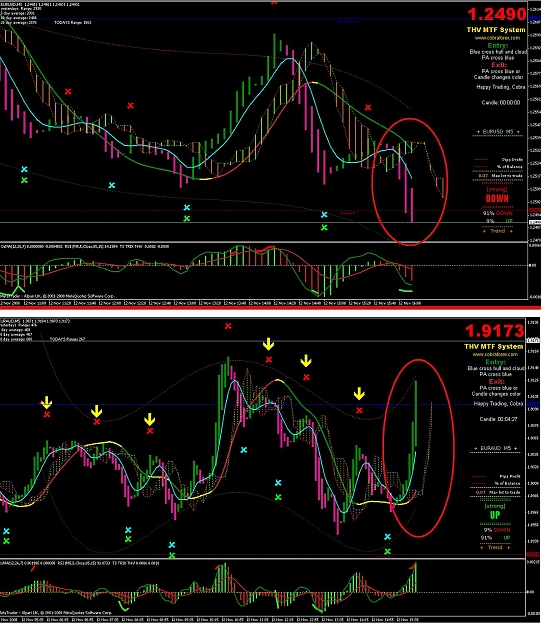The image size is (541, 625).
Task: Click the 'Trend' label on EURUSD chart
Action: (x=497, y=231)
